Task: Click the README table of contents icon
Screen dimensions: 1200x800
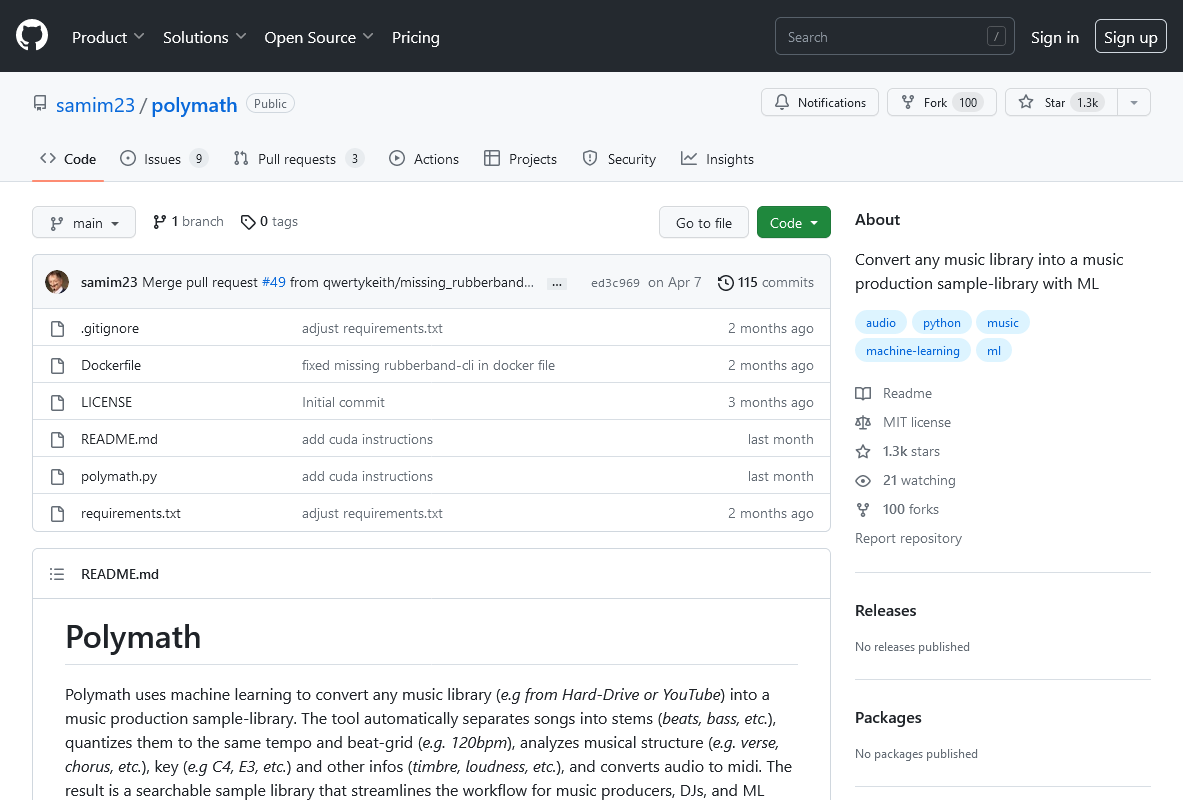Action: 57,574
